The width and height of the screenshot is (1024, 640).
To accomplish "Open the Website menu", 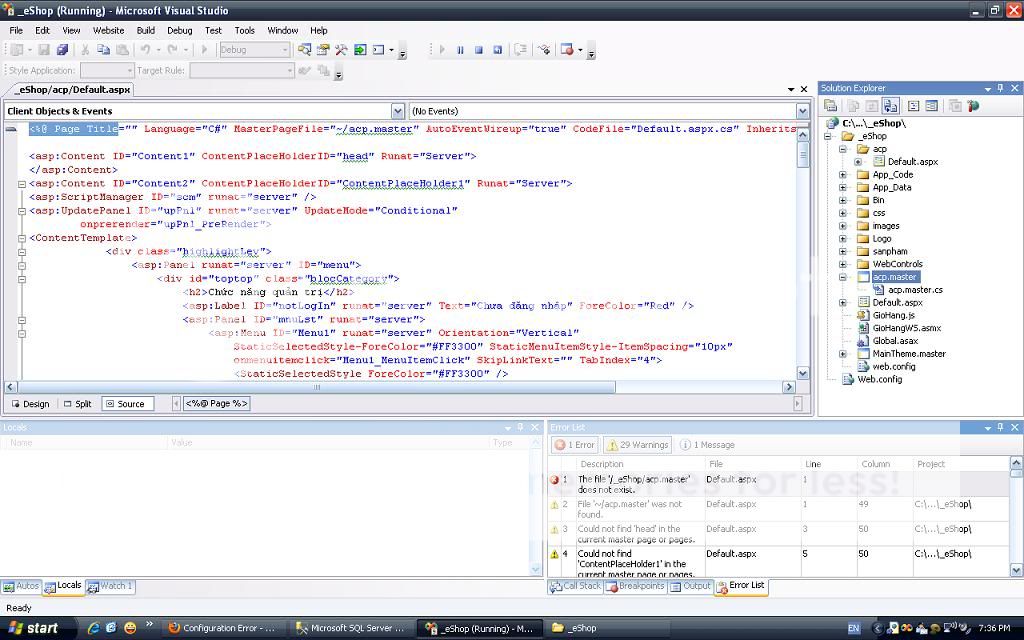I will point(108,31).
